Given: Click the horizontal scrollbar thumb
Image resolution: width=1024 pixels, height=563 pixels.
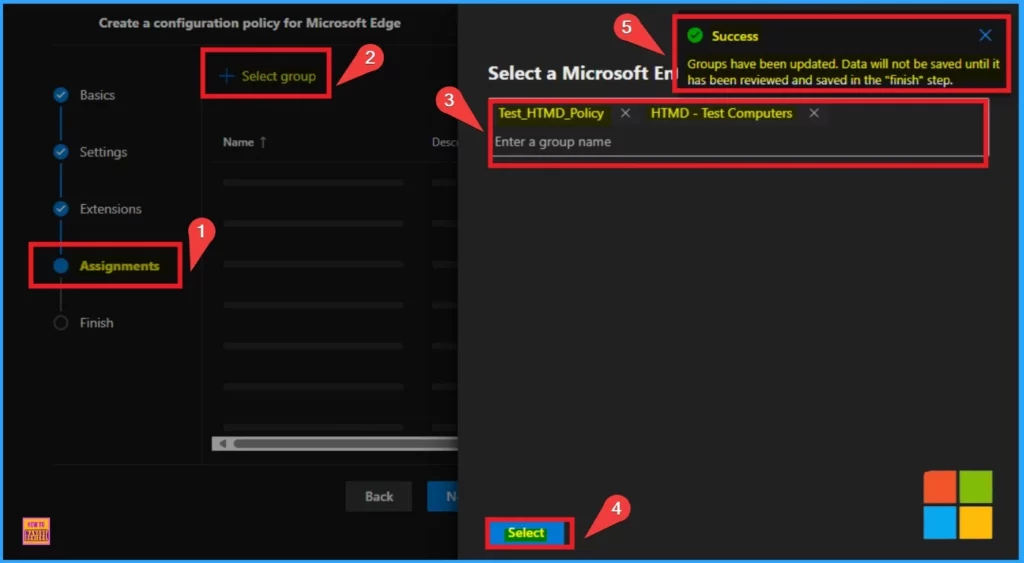Looking at the screenshot, I should (x=346, y=443).
